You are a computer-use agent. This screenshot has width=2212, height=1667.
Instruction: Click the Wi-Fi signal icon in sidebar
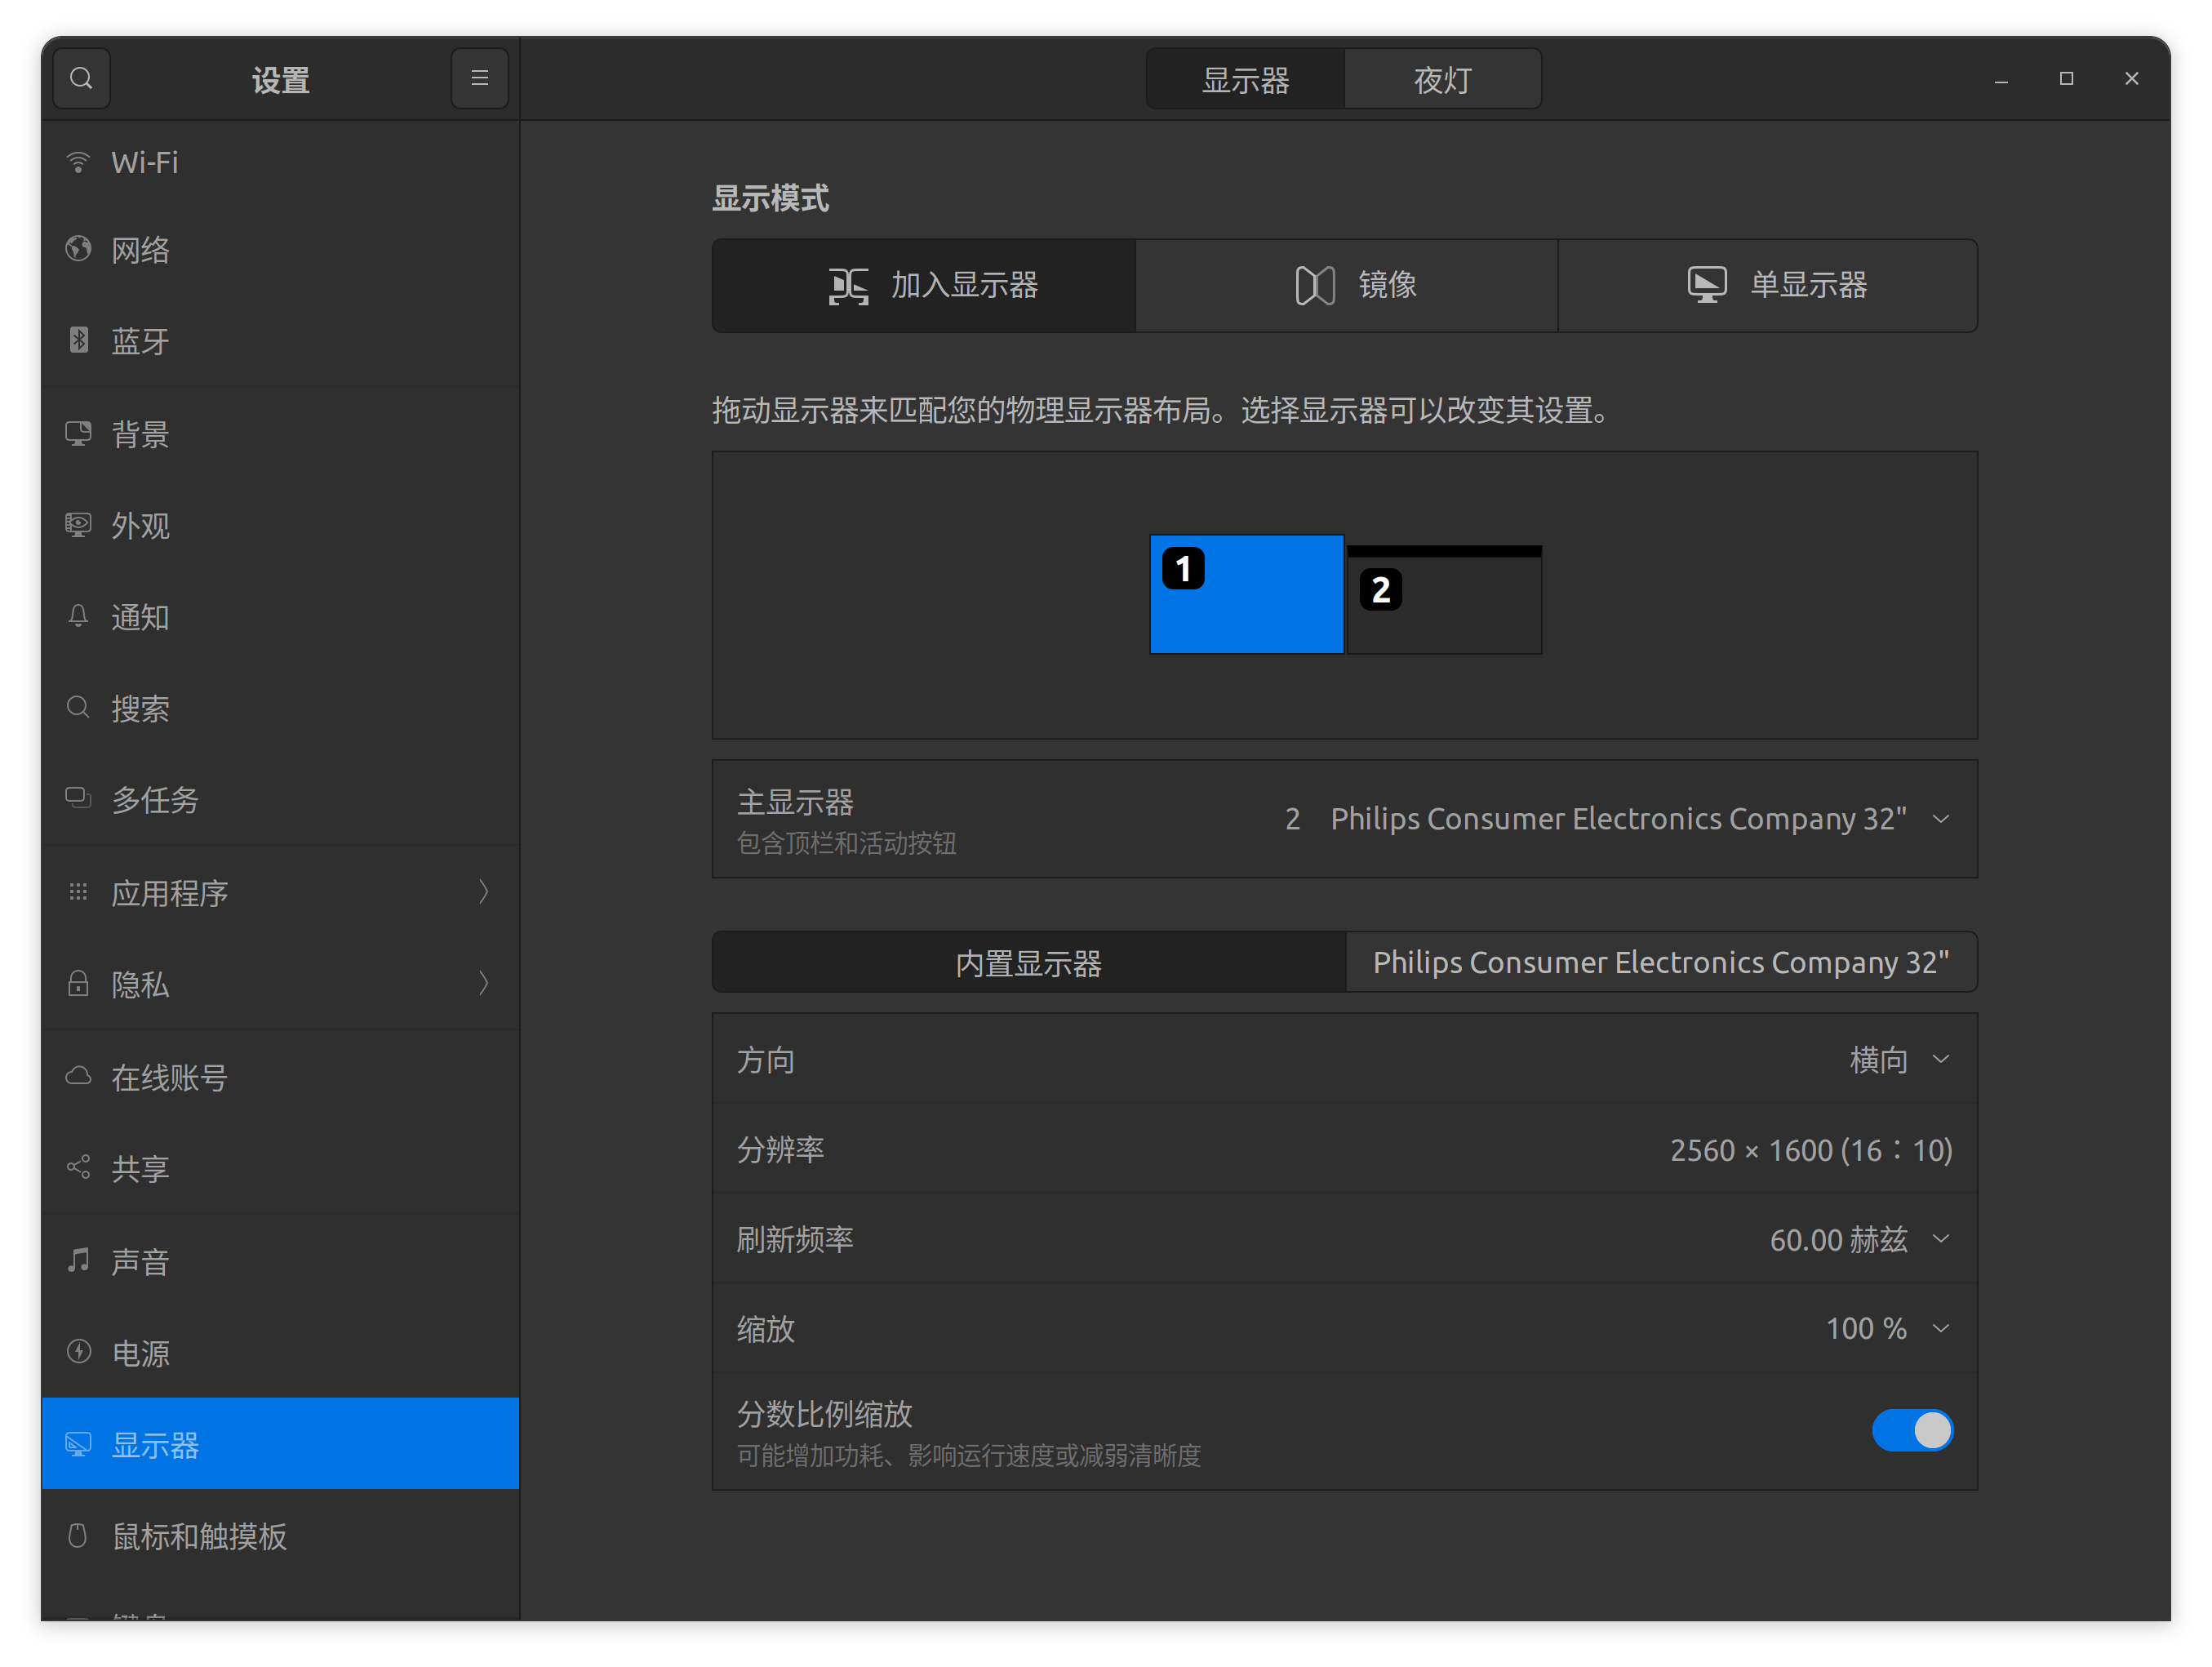78,162
